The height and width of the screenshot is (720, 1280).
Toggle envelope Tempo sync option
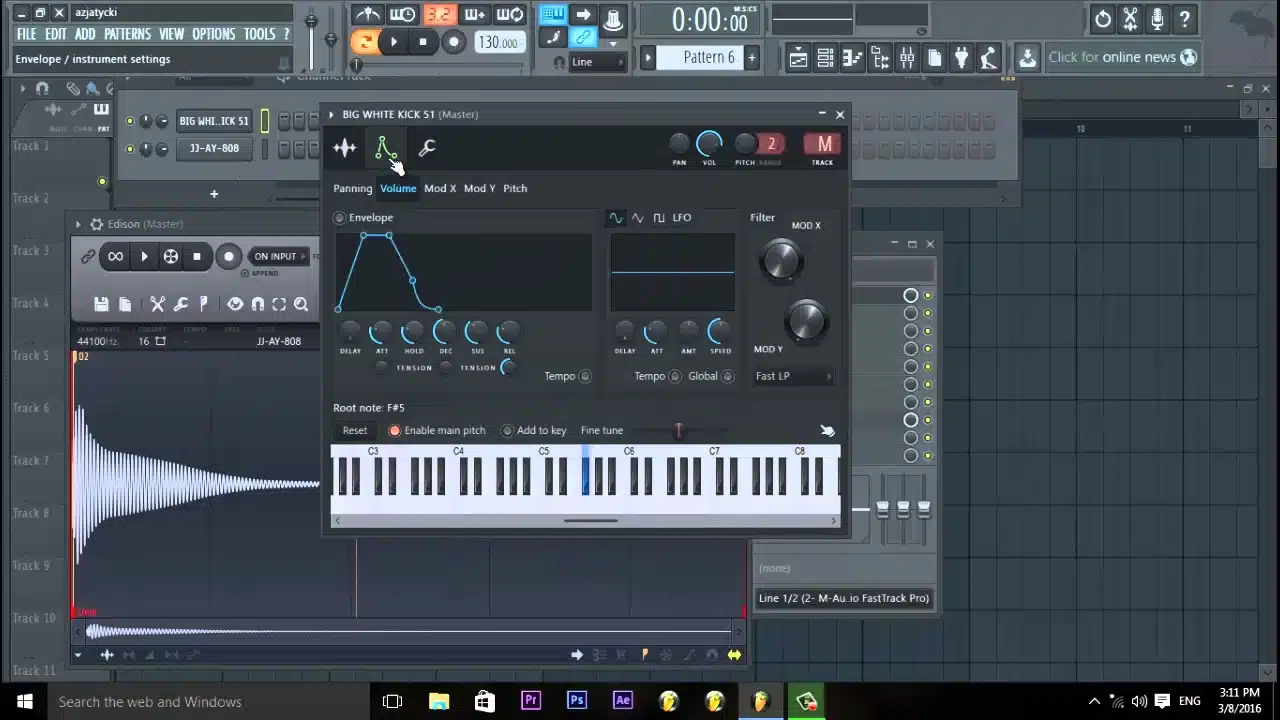click(585, 376)
